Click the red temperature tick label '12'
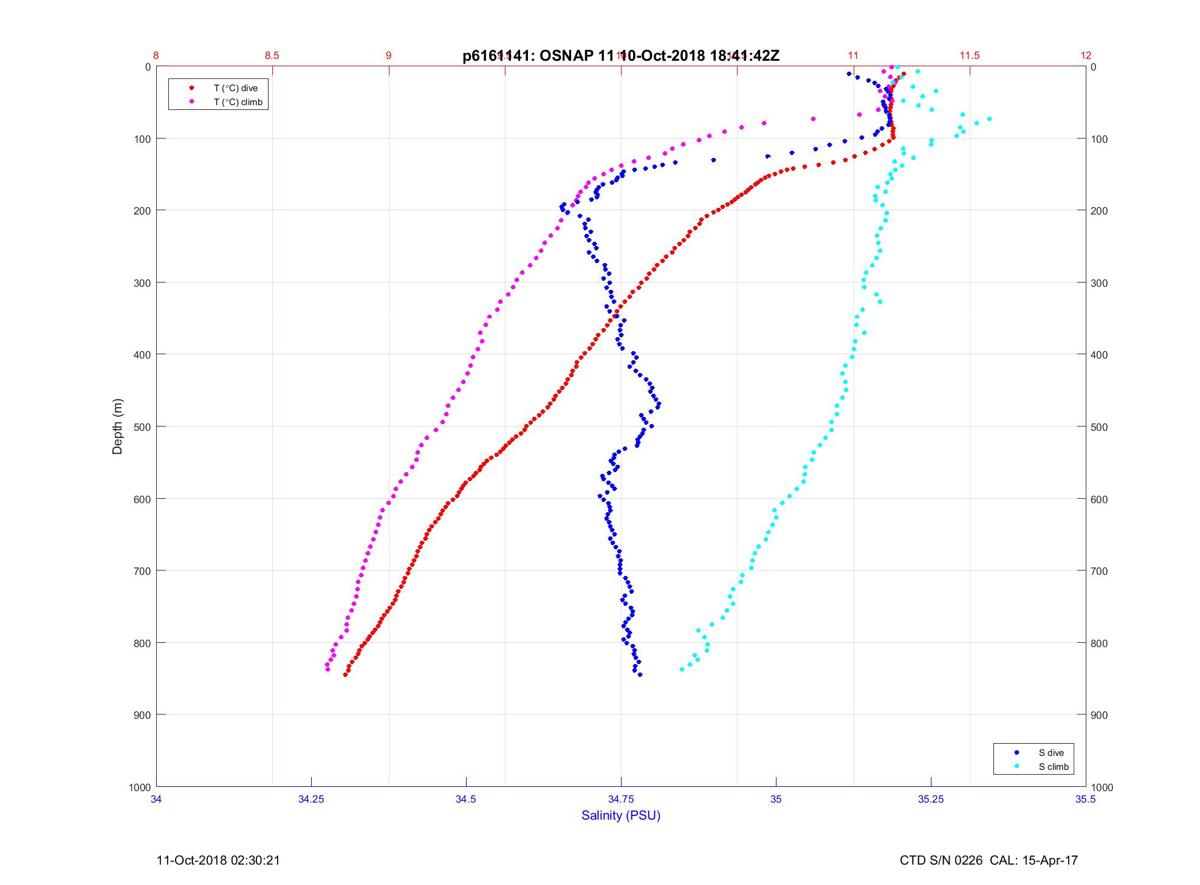The image size is (1200, 885). click(1086, 56)
